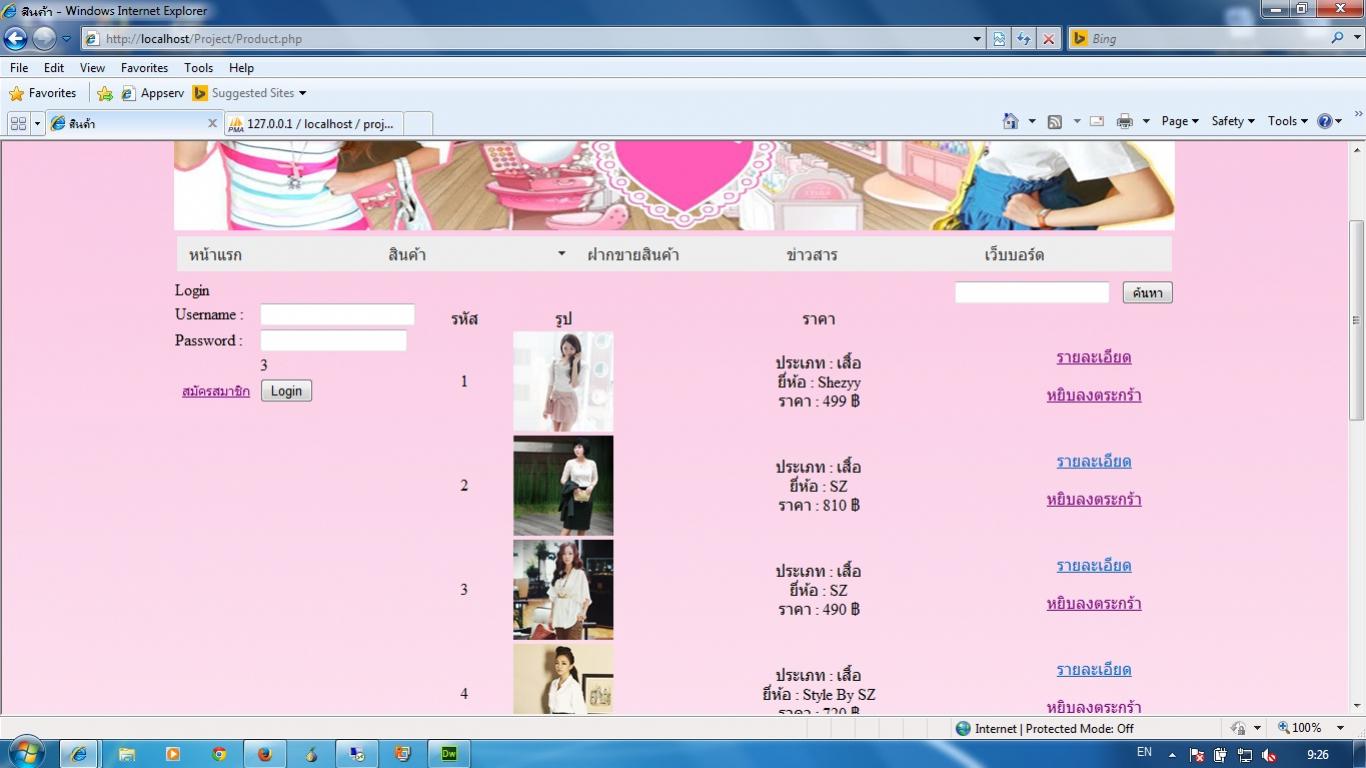Launch Windows Media Player from taskbar
The image size is (1366, 768).
[x=173, y=754]
